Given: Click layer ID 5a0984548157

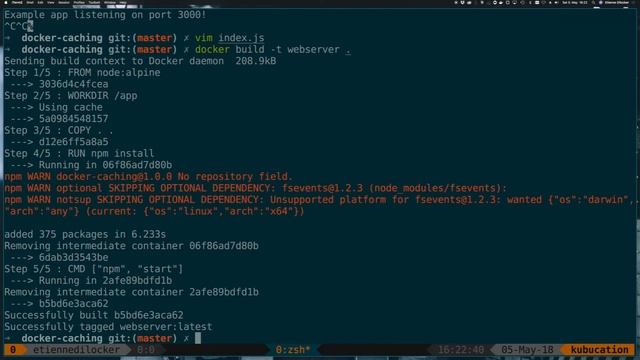Looking at the screenshot, I should [x=73, y=119].
